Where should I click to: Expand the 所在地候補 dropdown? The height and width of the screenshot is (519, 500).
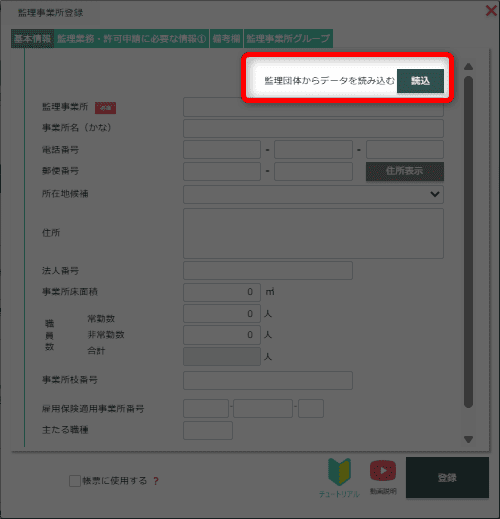pyautogui.click(x=313, y=194)
